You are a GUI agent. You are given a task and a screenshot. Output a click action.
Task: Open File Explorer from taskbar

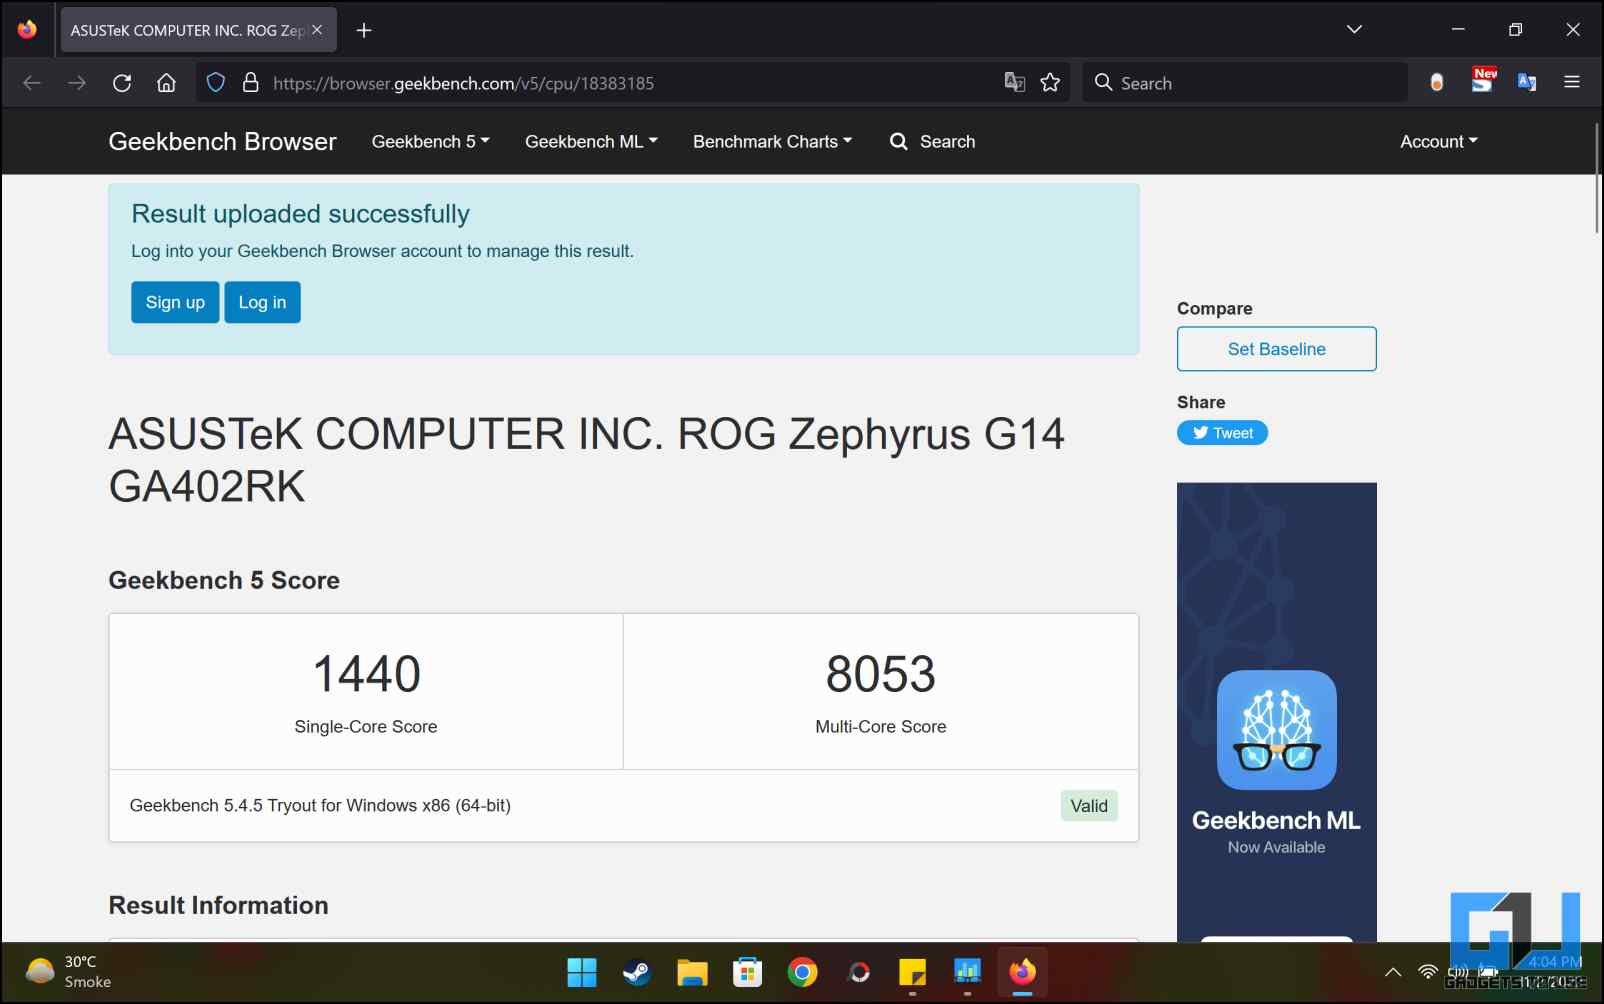692,972
